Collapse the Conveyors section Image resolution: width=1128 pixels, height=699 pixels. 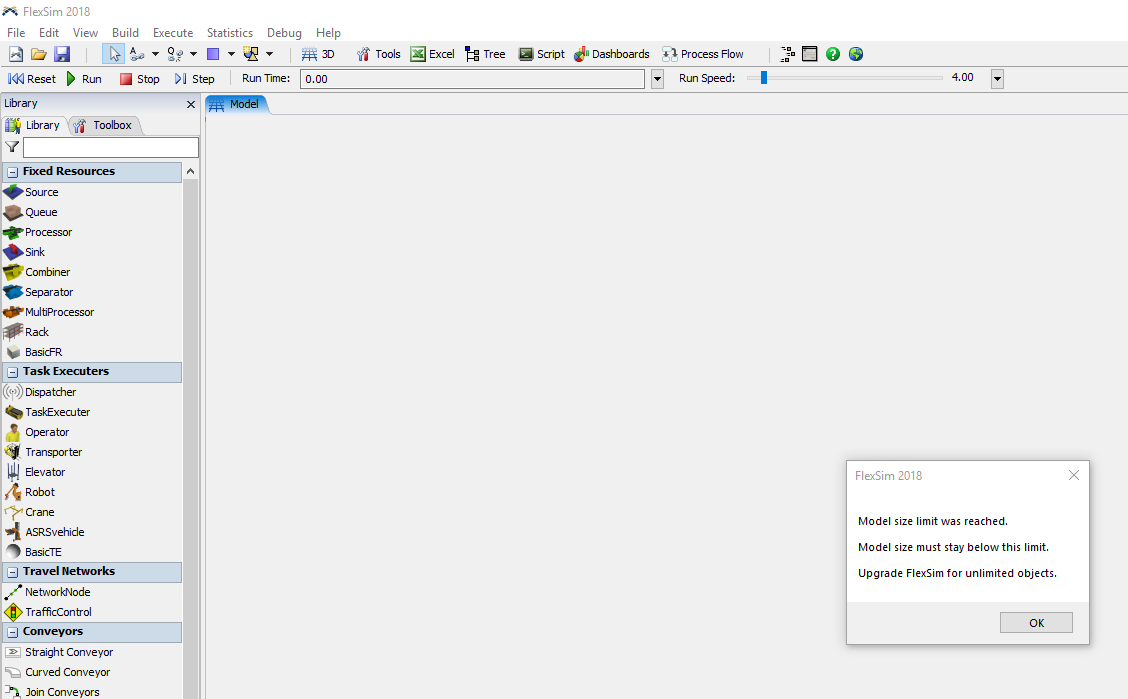[x=13, y=632]
